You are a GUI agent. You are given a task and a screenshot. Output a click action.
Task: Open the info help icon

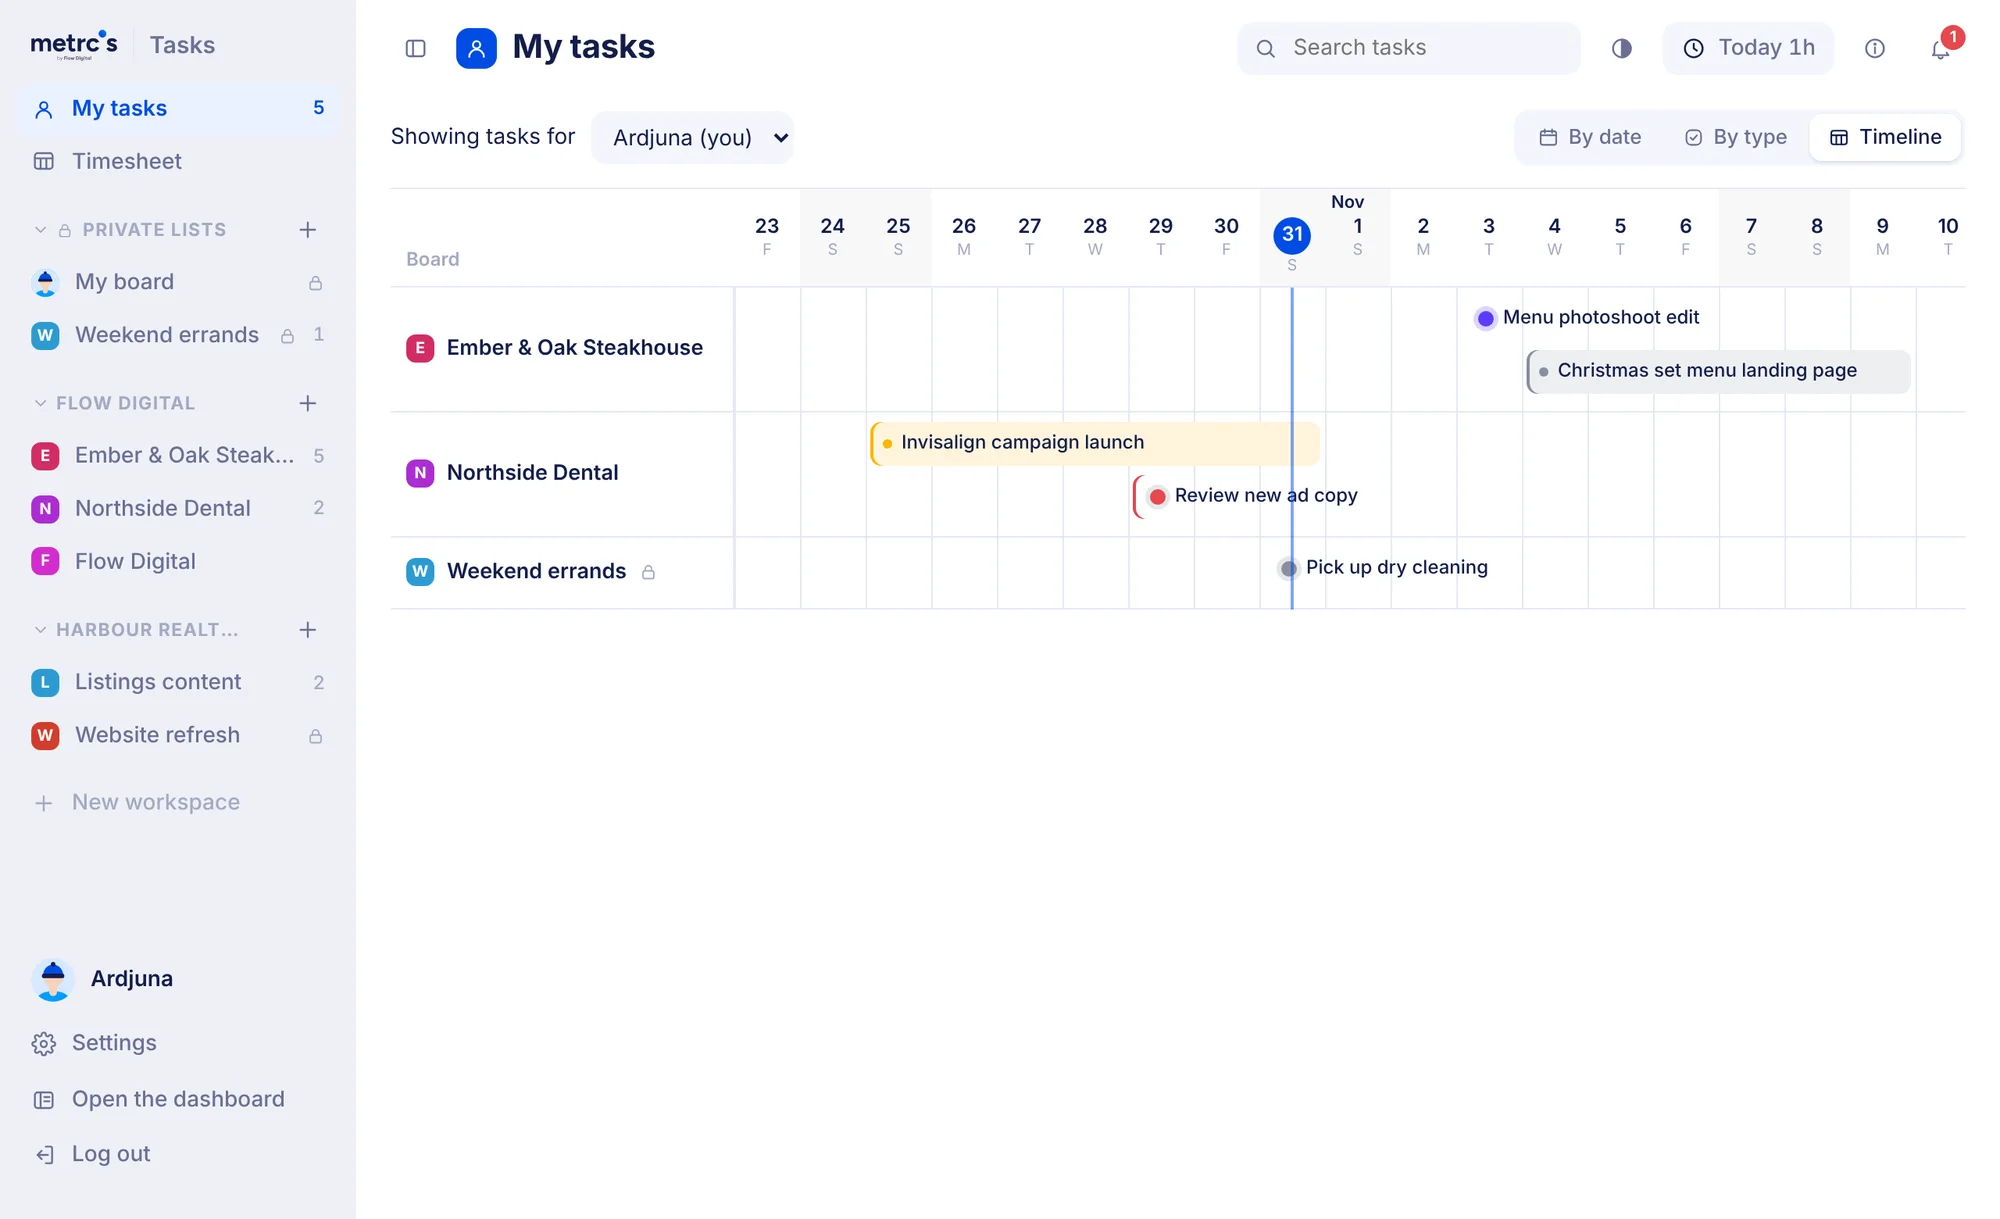1874,48
